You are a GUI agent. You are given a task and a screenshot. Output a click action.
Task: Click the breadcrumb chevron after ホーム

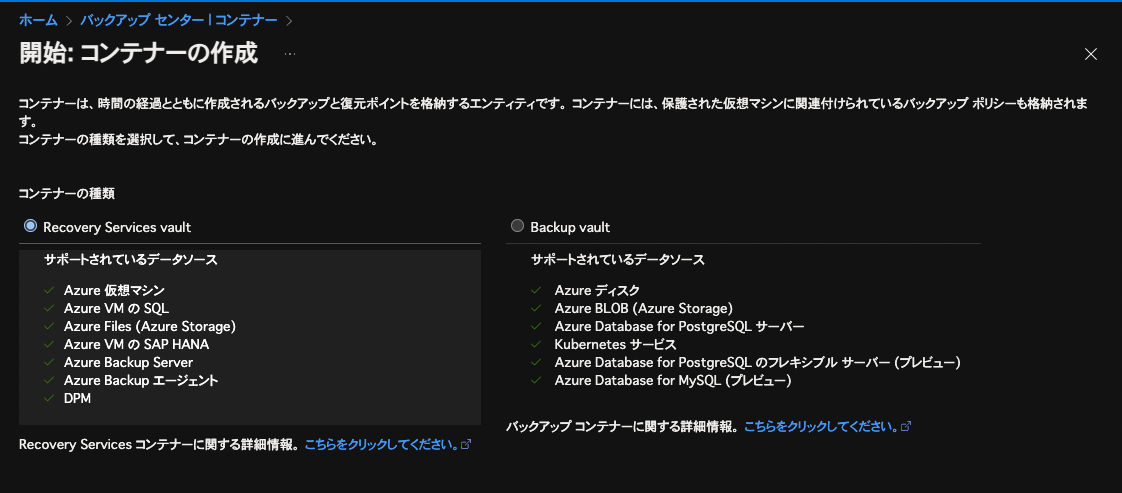tap(69, 19)
